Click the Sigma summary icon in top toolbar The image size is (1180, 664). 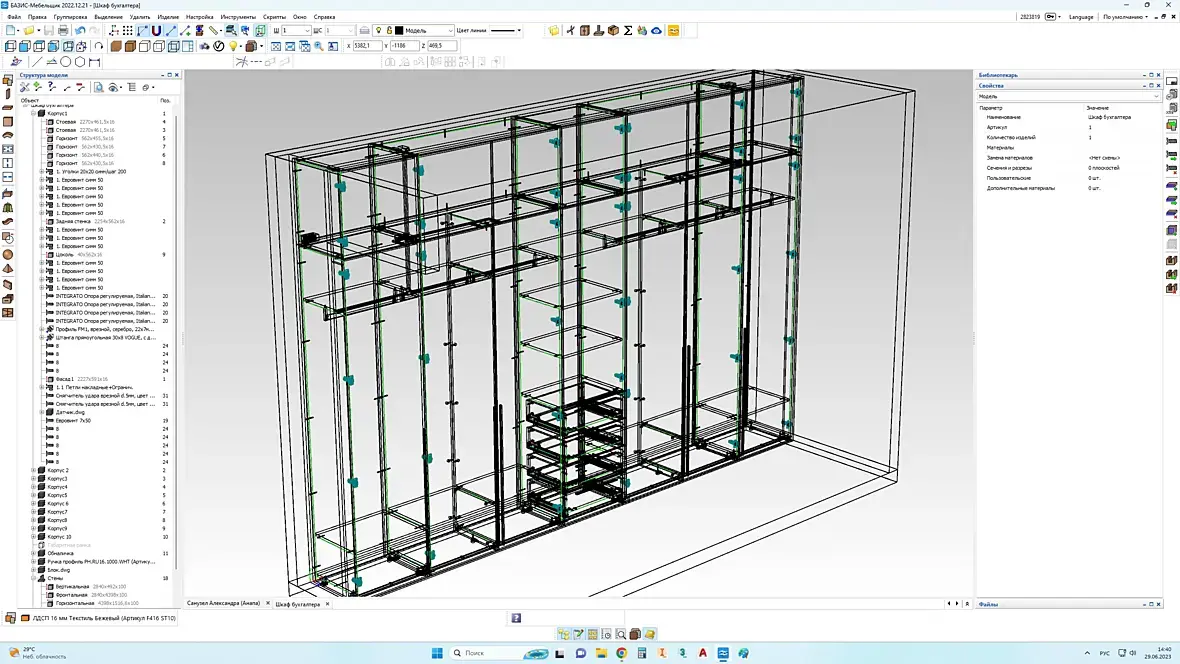628,30
